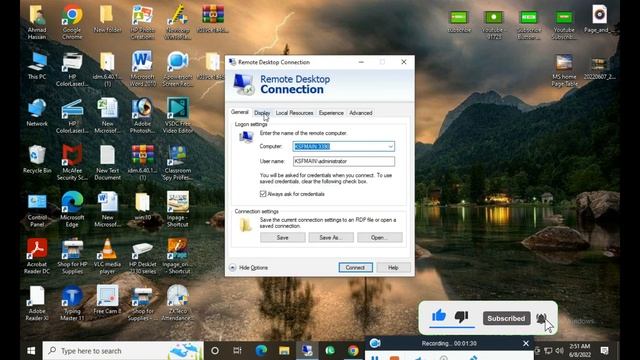Click the Save button in Connection settings
Screen dimensions: 640x360
click(x=282, y=237)
